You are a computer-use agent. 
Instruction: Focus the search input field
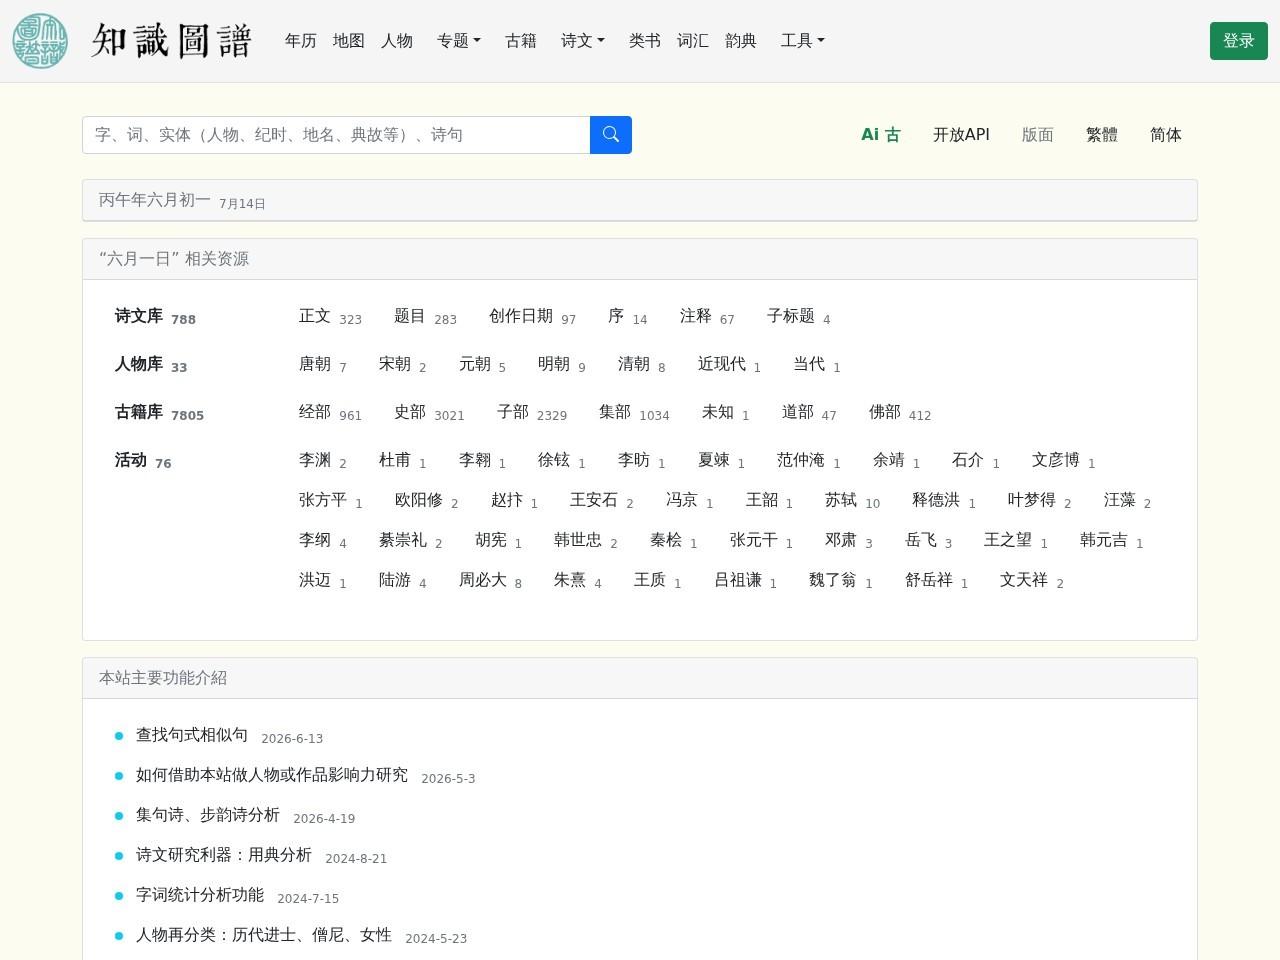coord(336,135)
